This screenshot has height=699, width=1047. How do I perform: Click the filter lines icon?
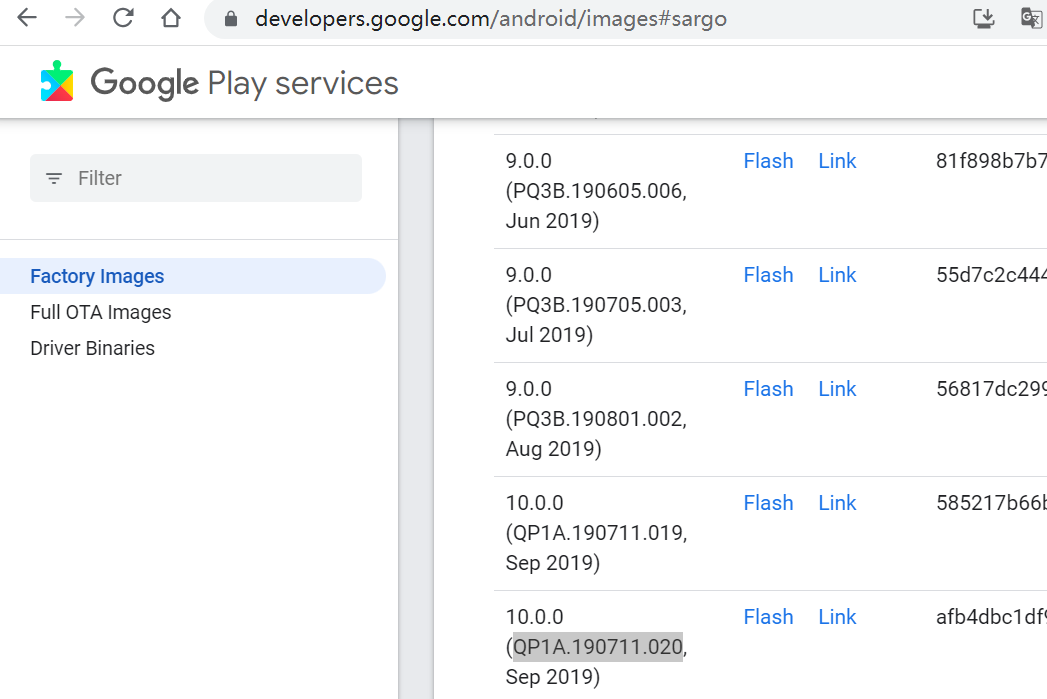(54, 178)
